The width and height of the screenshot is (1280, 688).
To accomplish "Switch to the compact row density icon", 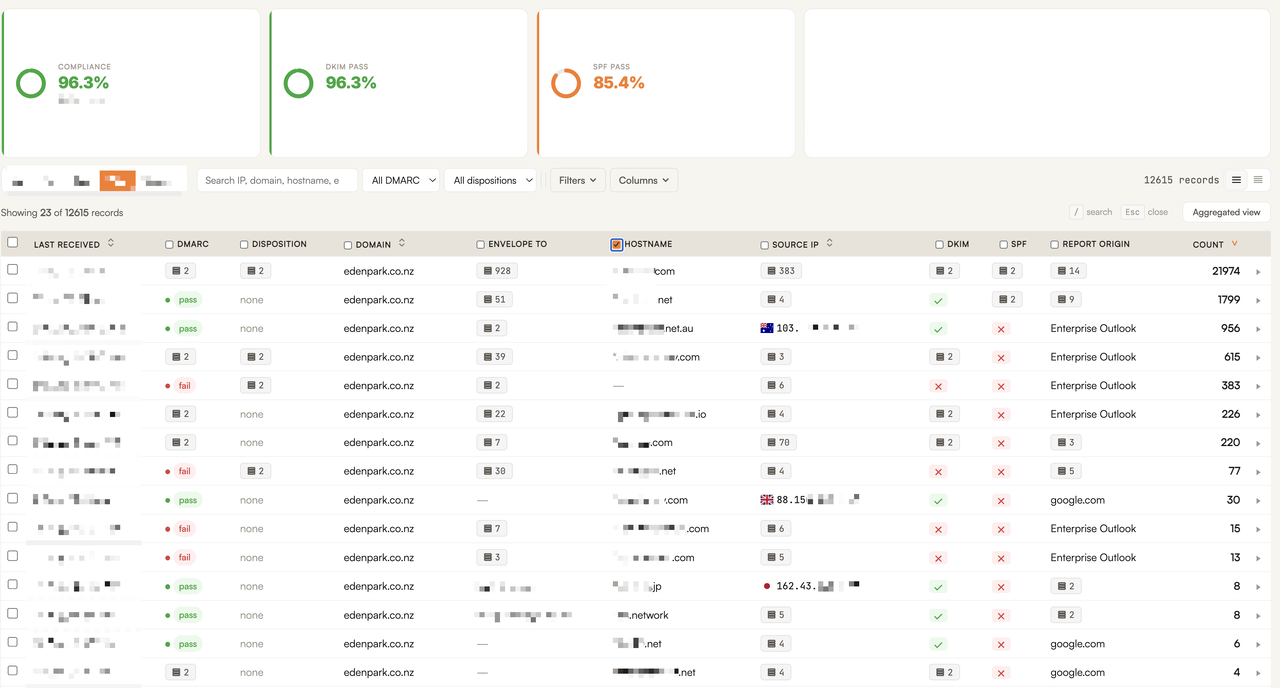I will tap(1258, 180).
